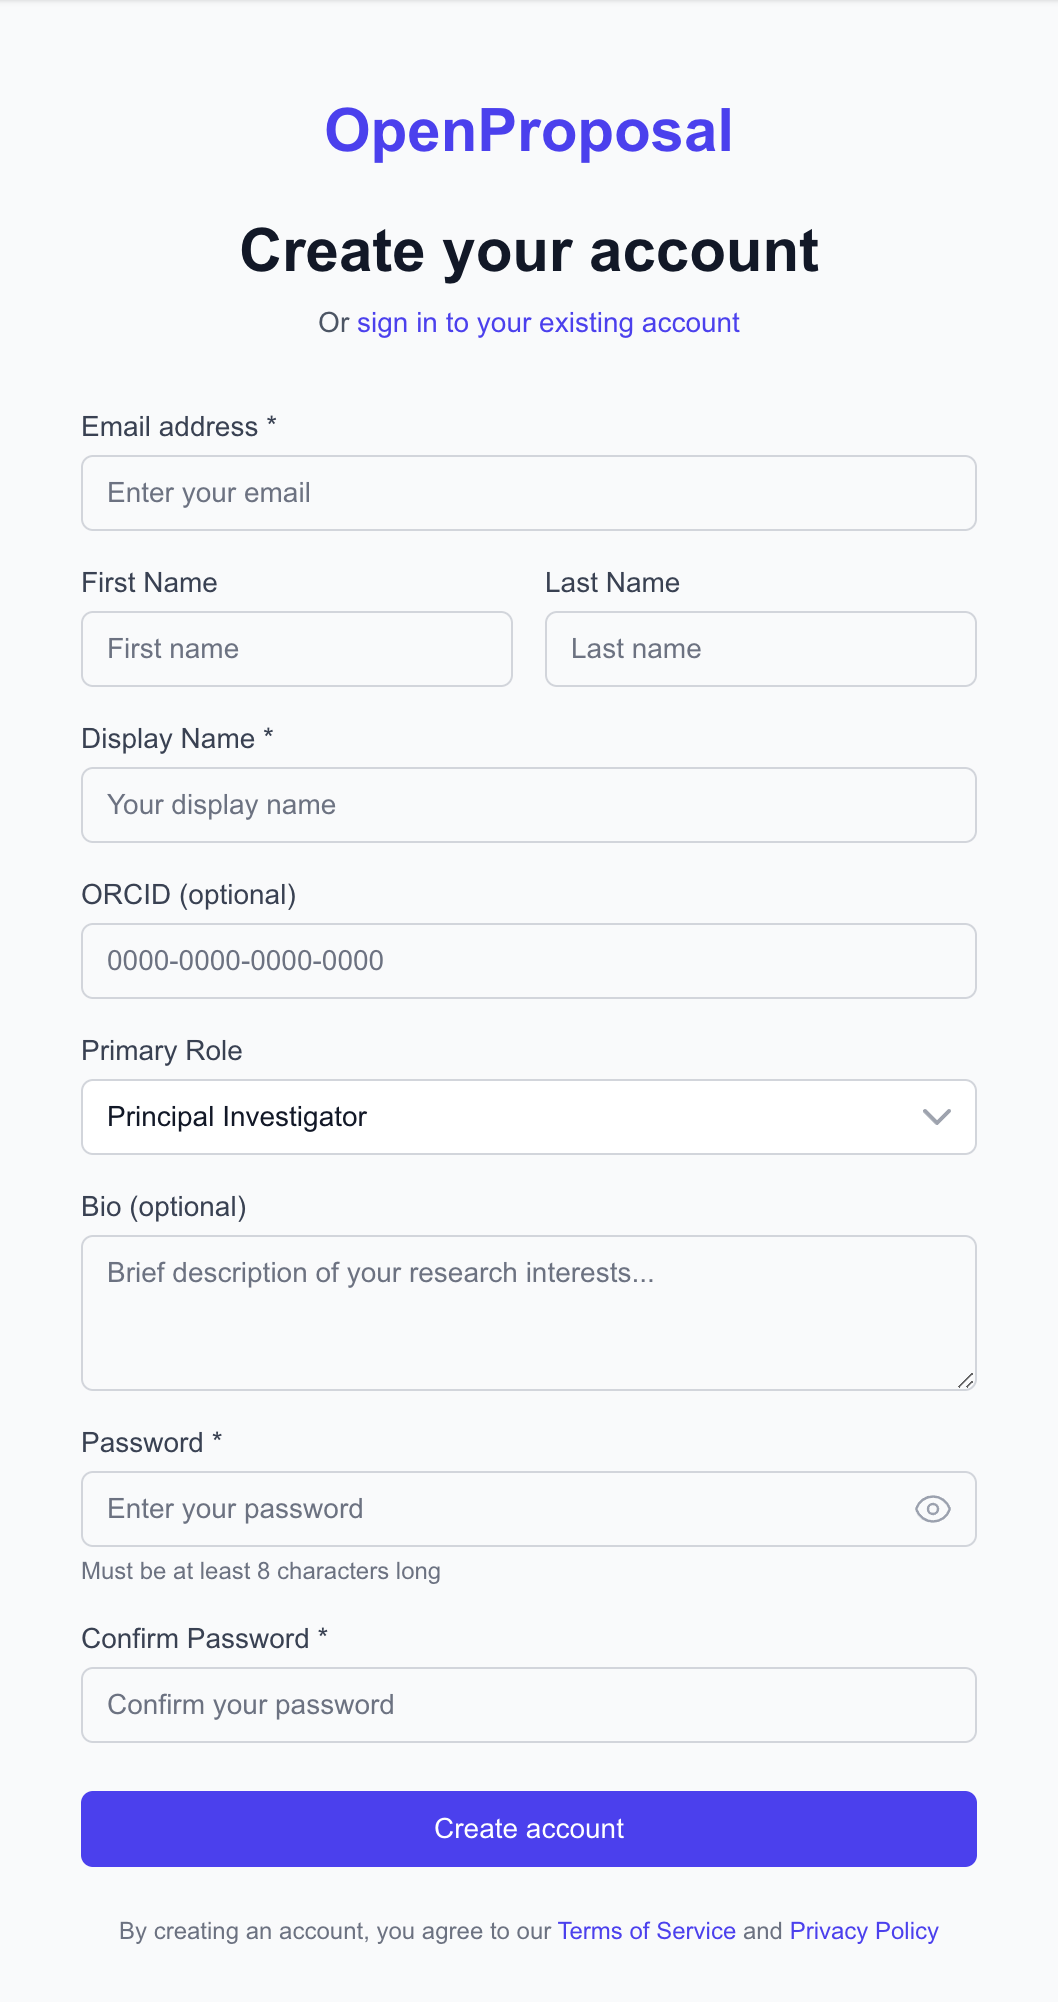Click the Primary Role label
The height and width of the screenshot is (2002, 1058).
click(162, 1051)
